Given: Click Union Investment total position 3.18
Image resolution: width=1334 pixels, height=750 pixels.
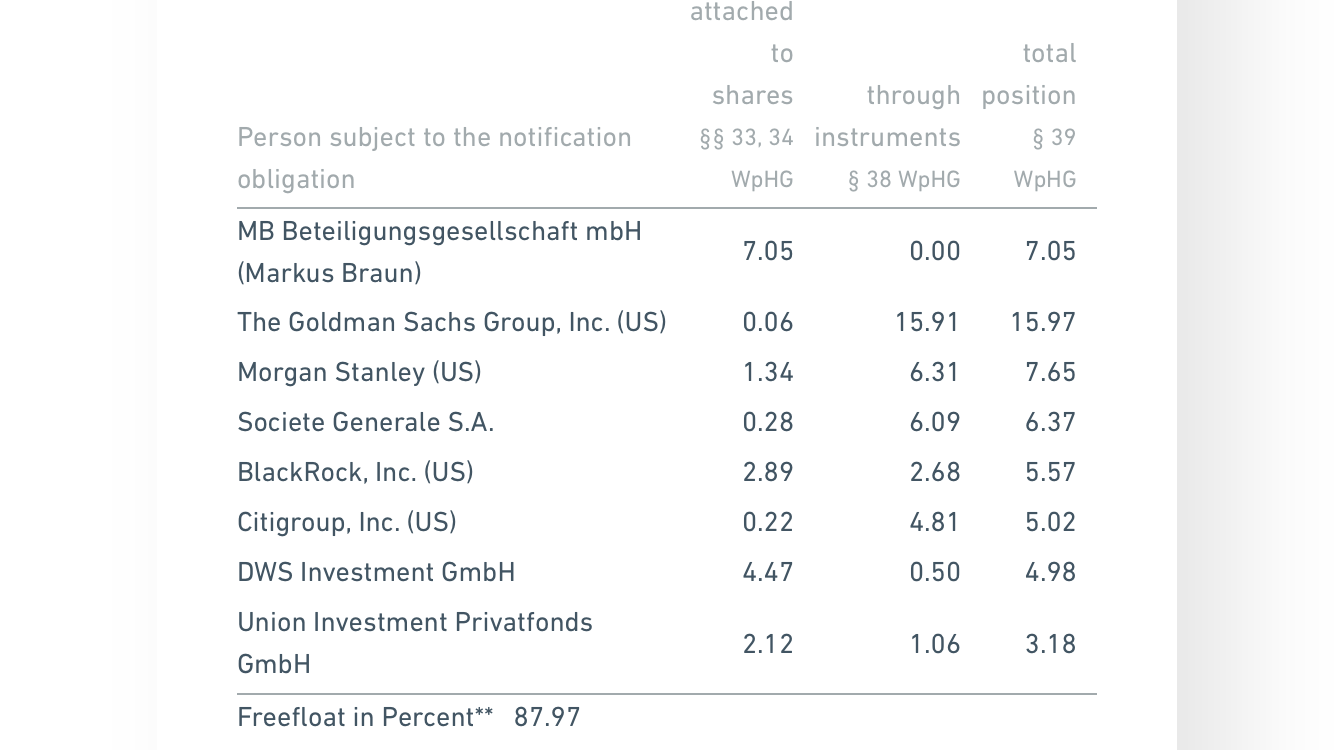Looking at the screenshot, I should [1050, 644].
